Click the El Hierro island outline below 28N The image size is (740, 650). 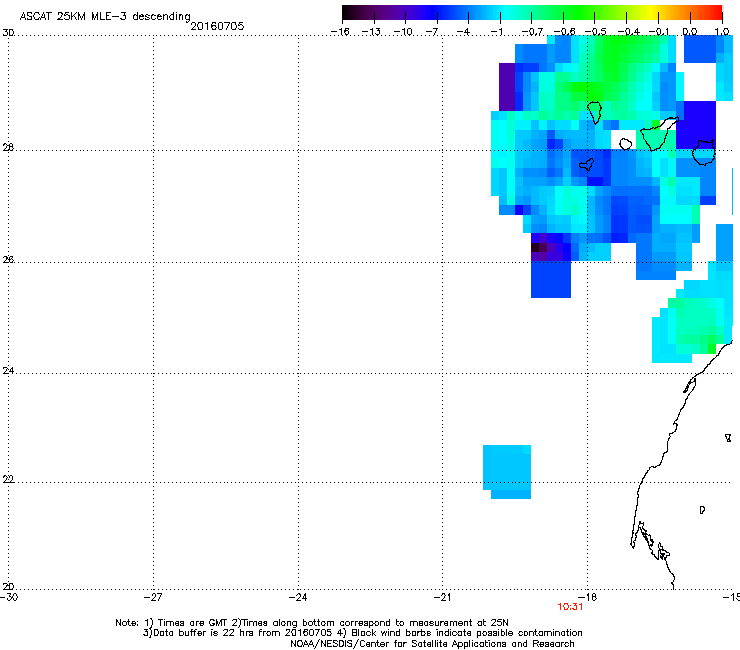[587, 164]
